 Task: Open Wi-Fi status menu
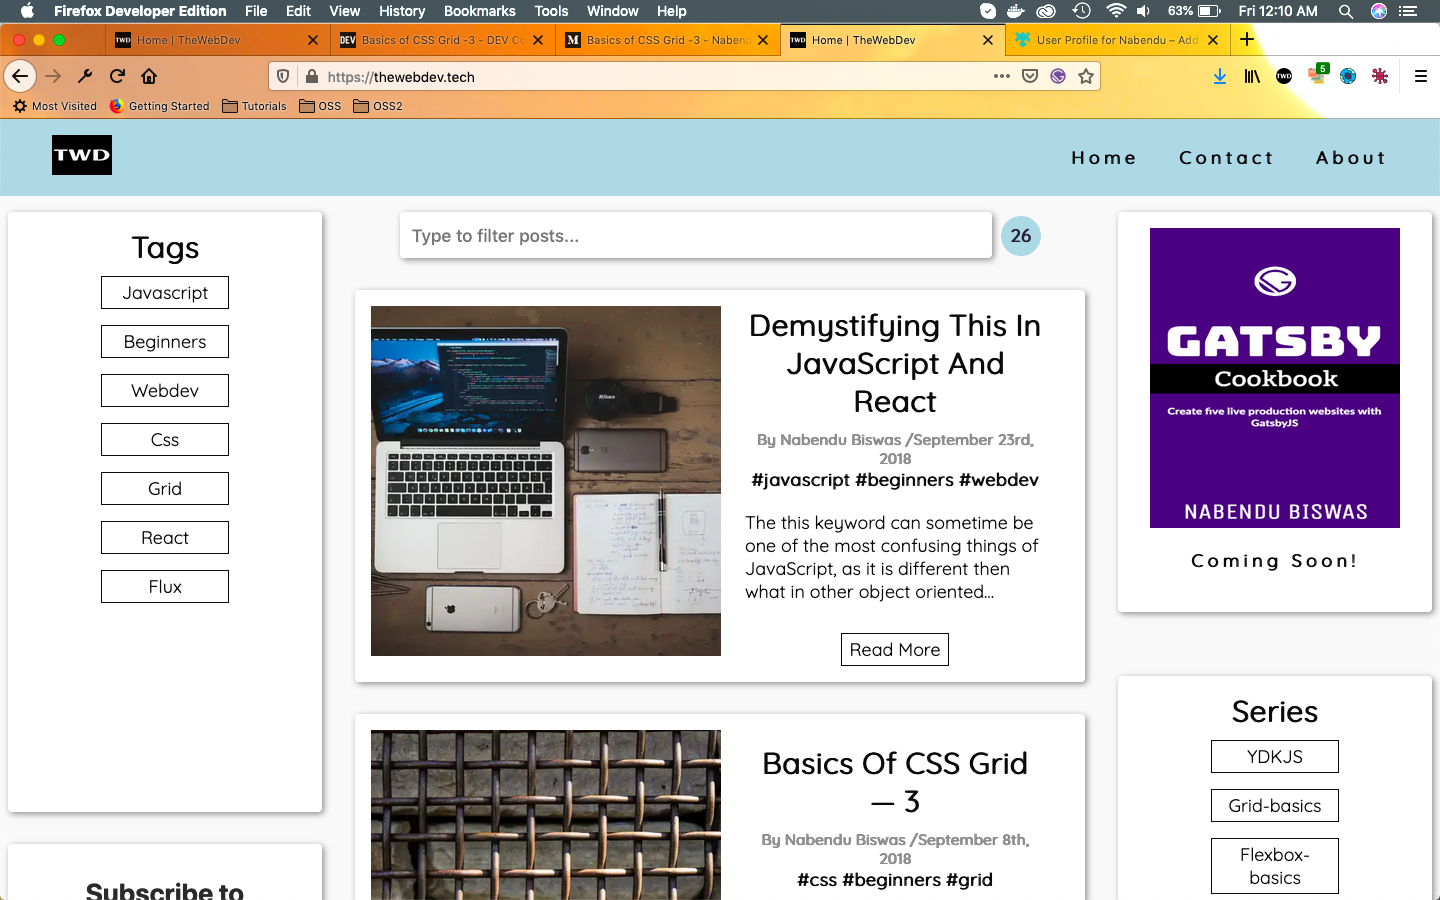coord(1115,11)
